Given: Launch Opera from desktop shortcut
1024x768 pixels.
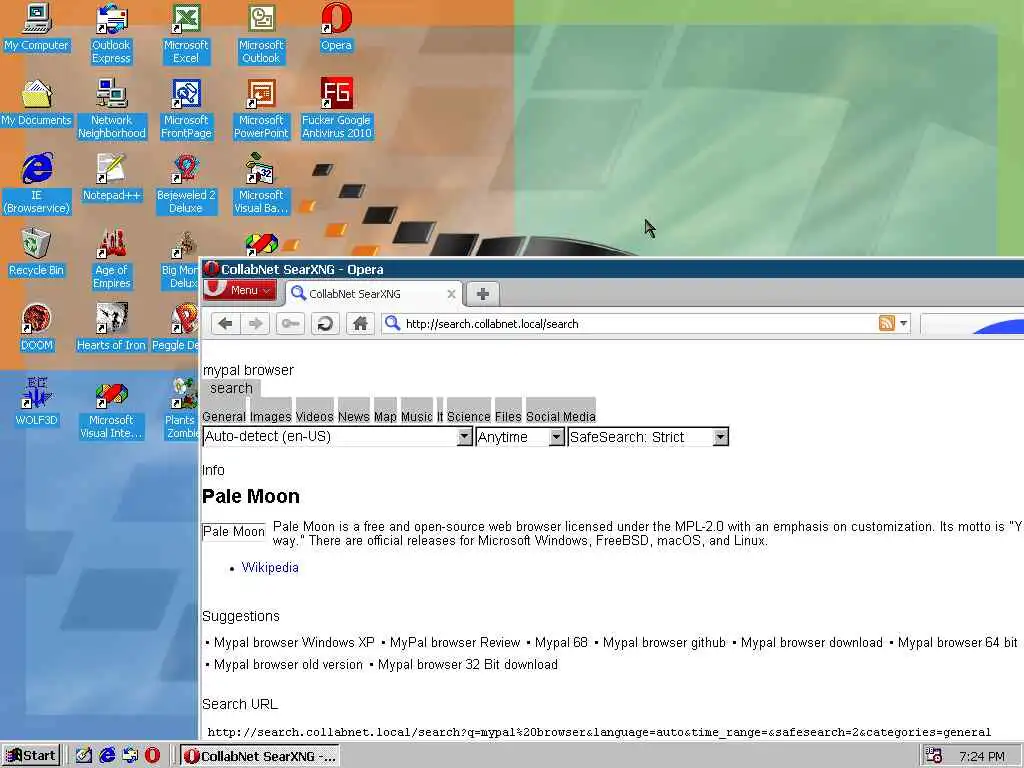Looking at the screenshot, I should 336,27.
